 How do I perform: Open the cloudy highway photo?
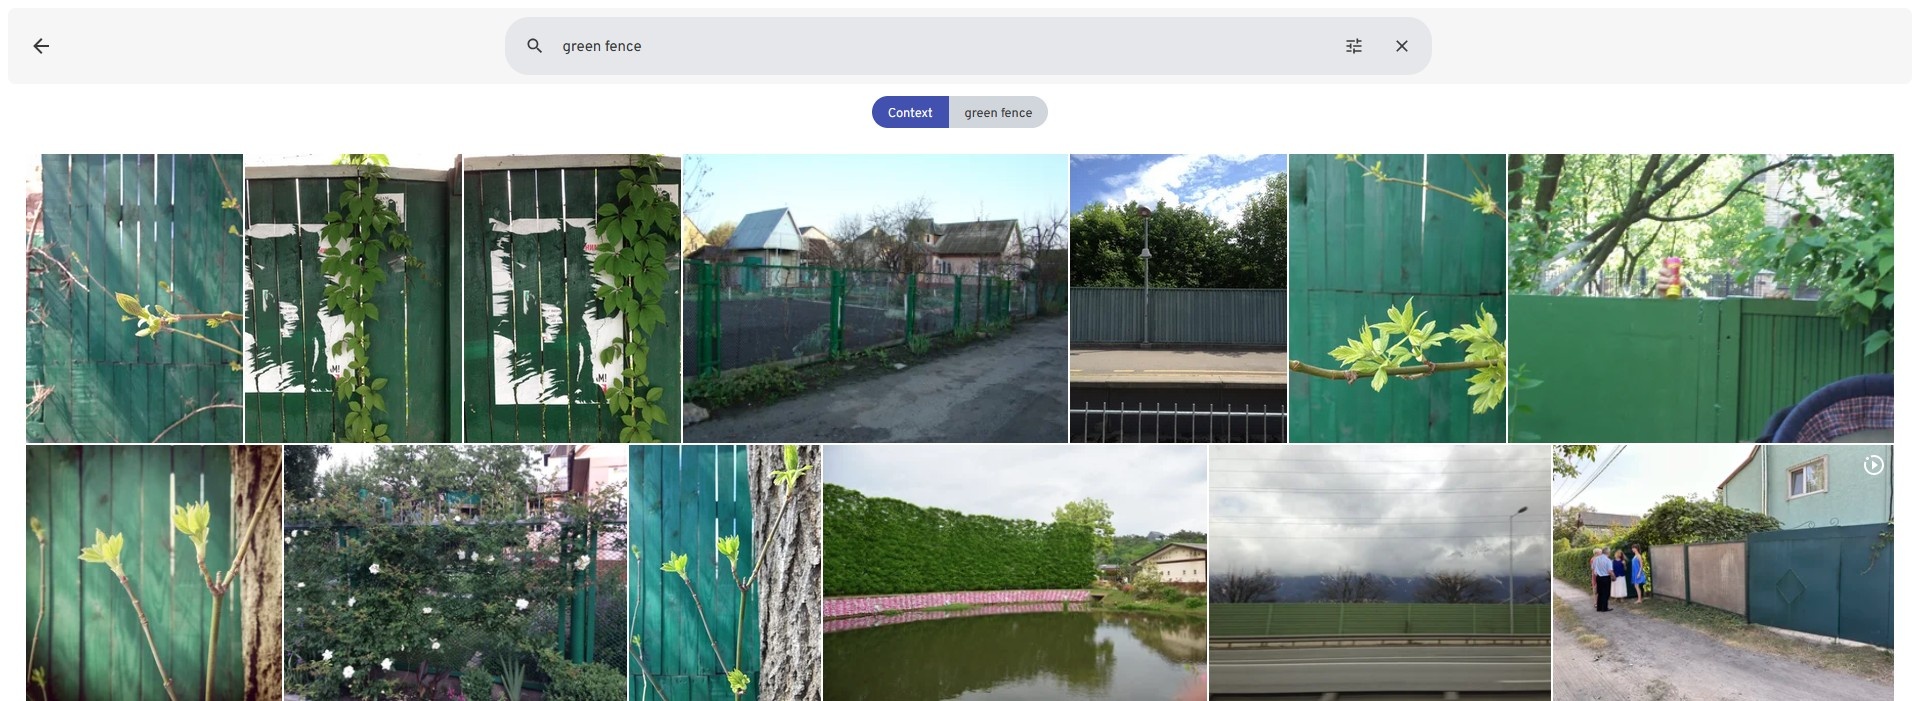[x=1379, y=573]
